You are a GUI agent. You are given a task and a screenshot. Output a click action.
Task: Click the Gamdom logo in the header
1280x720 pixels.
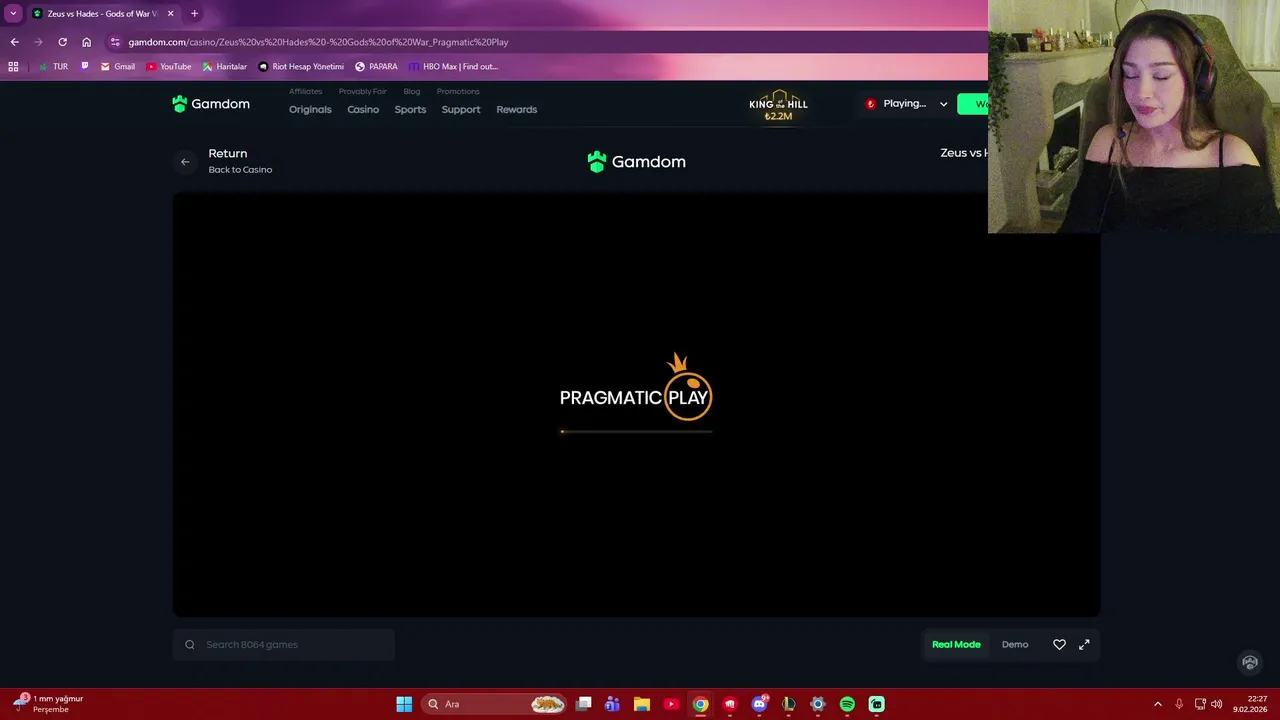[211, 104]
